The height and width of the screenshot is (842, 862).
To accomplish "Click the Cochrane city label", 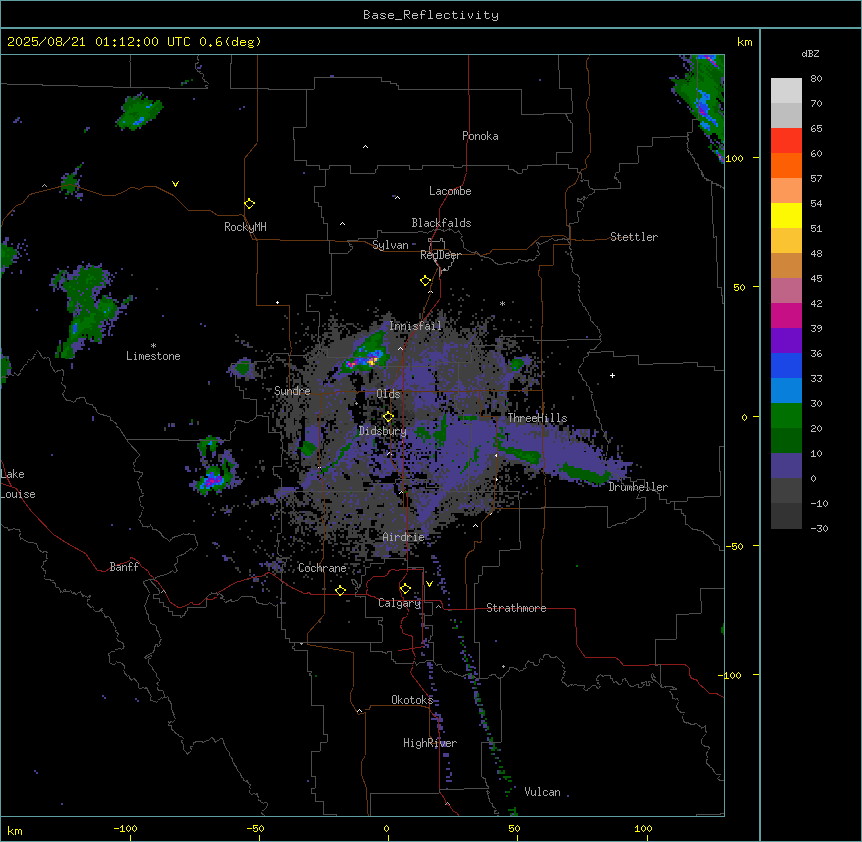I will point(322,568).
